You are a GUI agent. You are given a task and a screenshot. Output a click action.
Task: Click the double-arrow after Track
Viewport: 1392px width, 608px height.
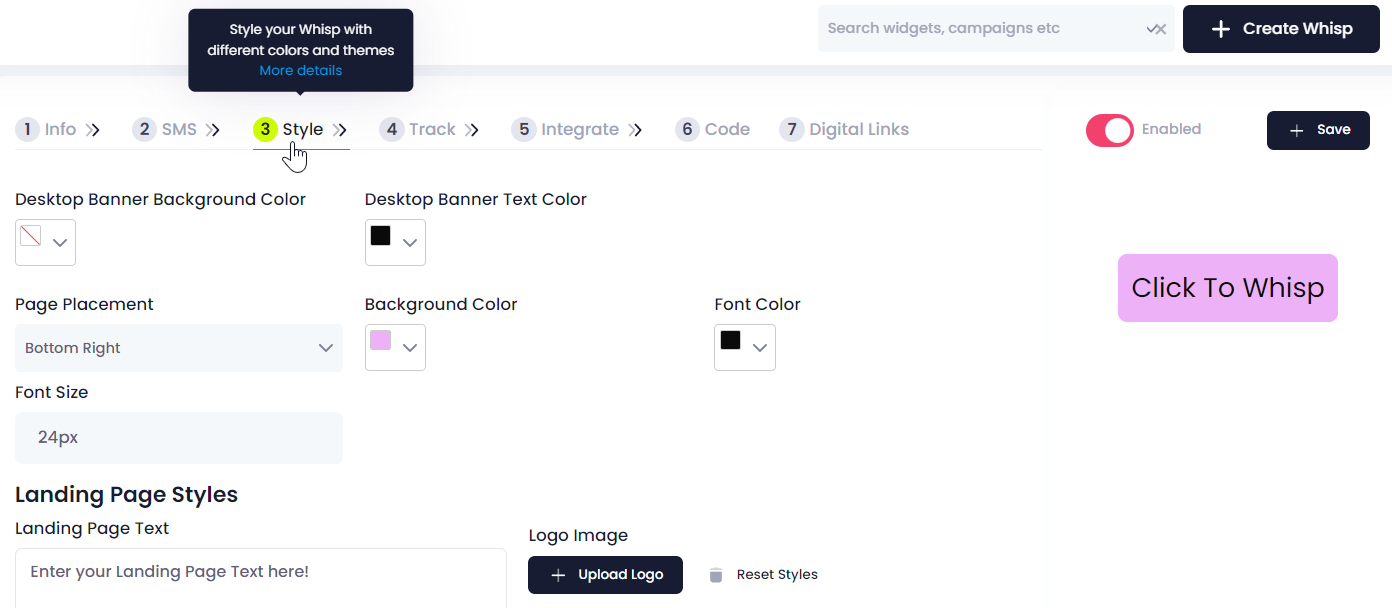point(471,130)
